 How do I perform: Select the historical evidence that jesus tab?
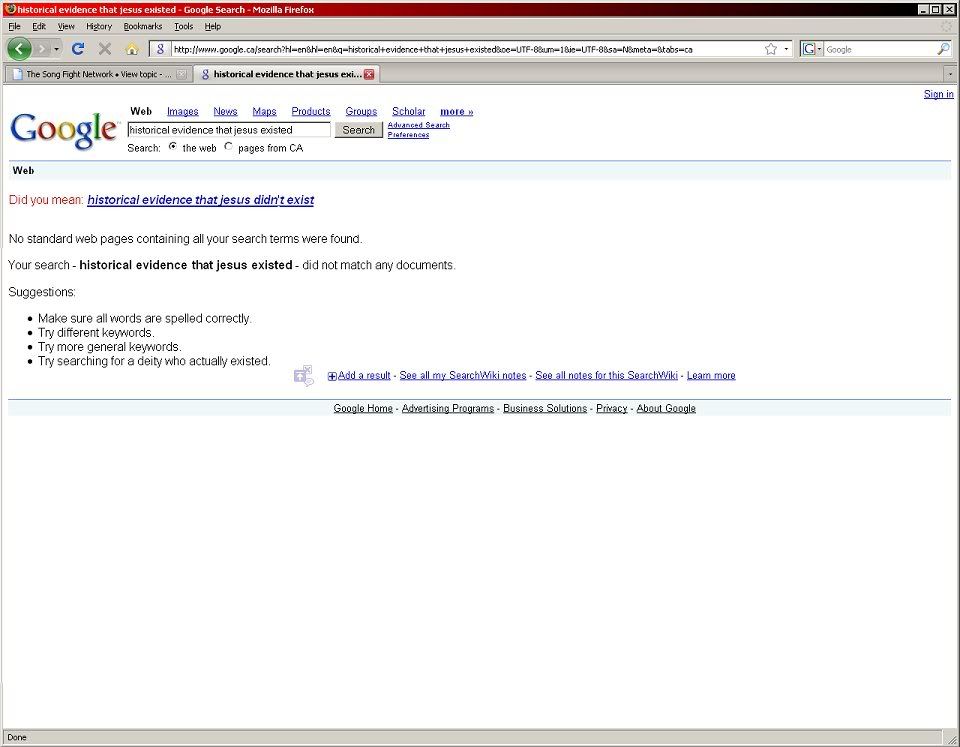click(x=287, y=74)
